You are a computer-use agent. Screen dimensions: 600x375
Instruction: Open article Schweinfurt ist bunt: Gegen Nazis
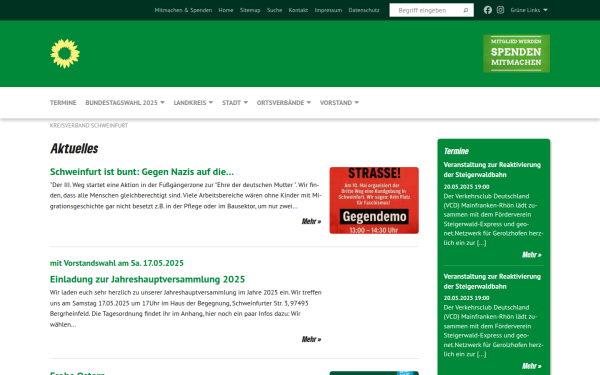pos(142,172)
